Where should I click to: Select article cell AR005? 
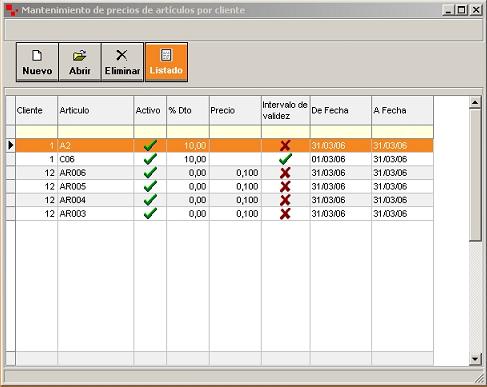click(96, 187)
